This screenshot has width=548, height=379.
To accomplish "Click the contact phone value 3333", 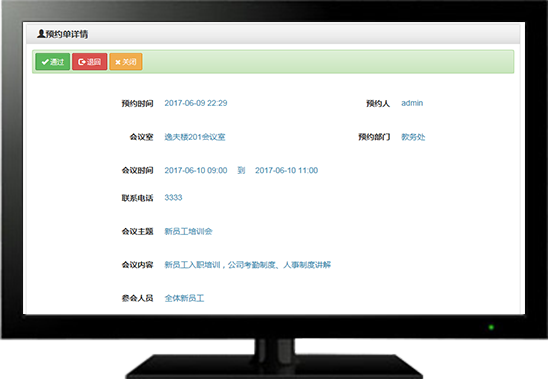I will (173, 198).
